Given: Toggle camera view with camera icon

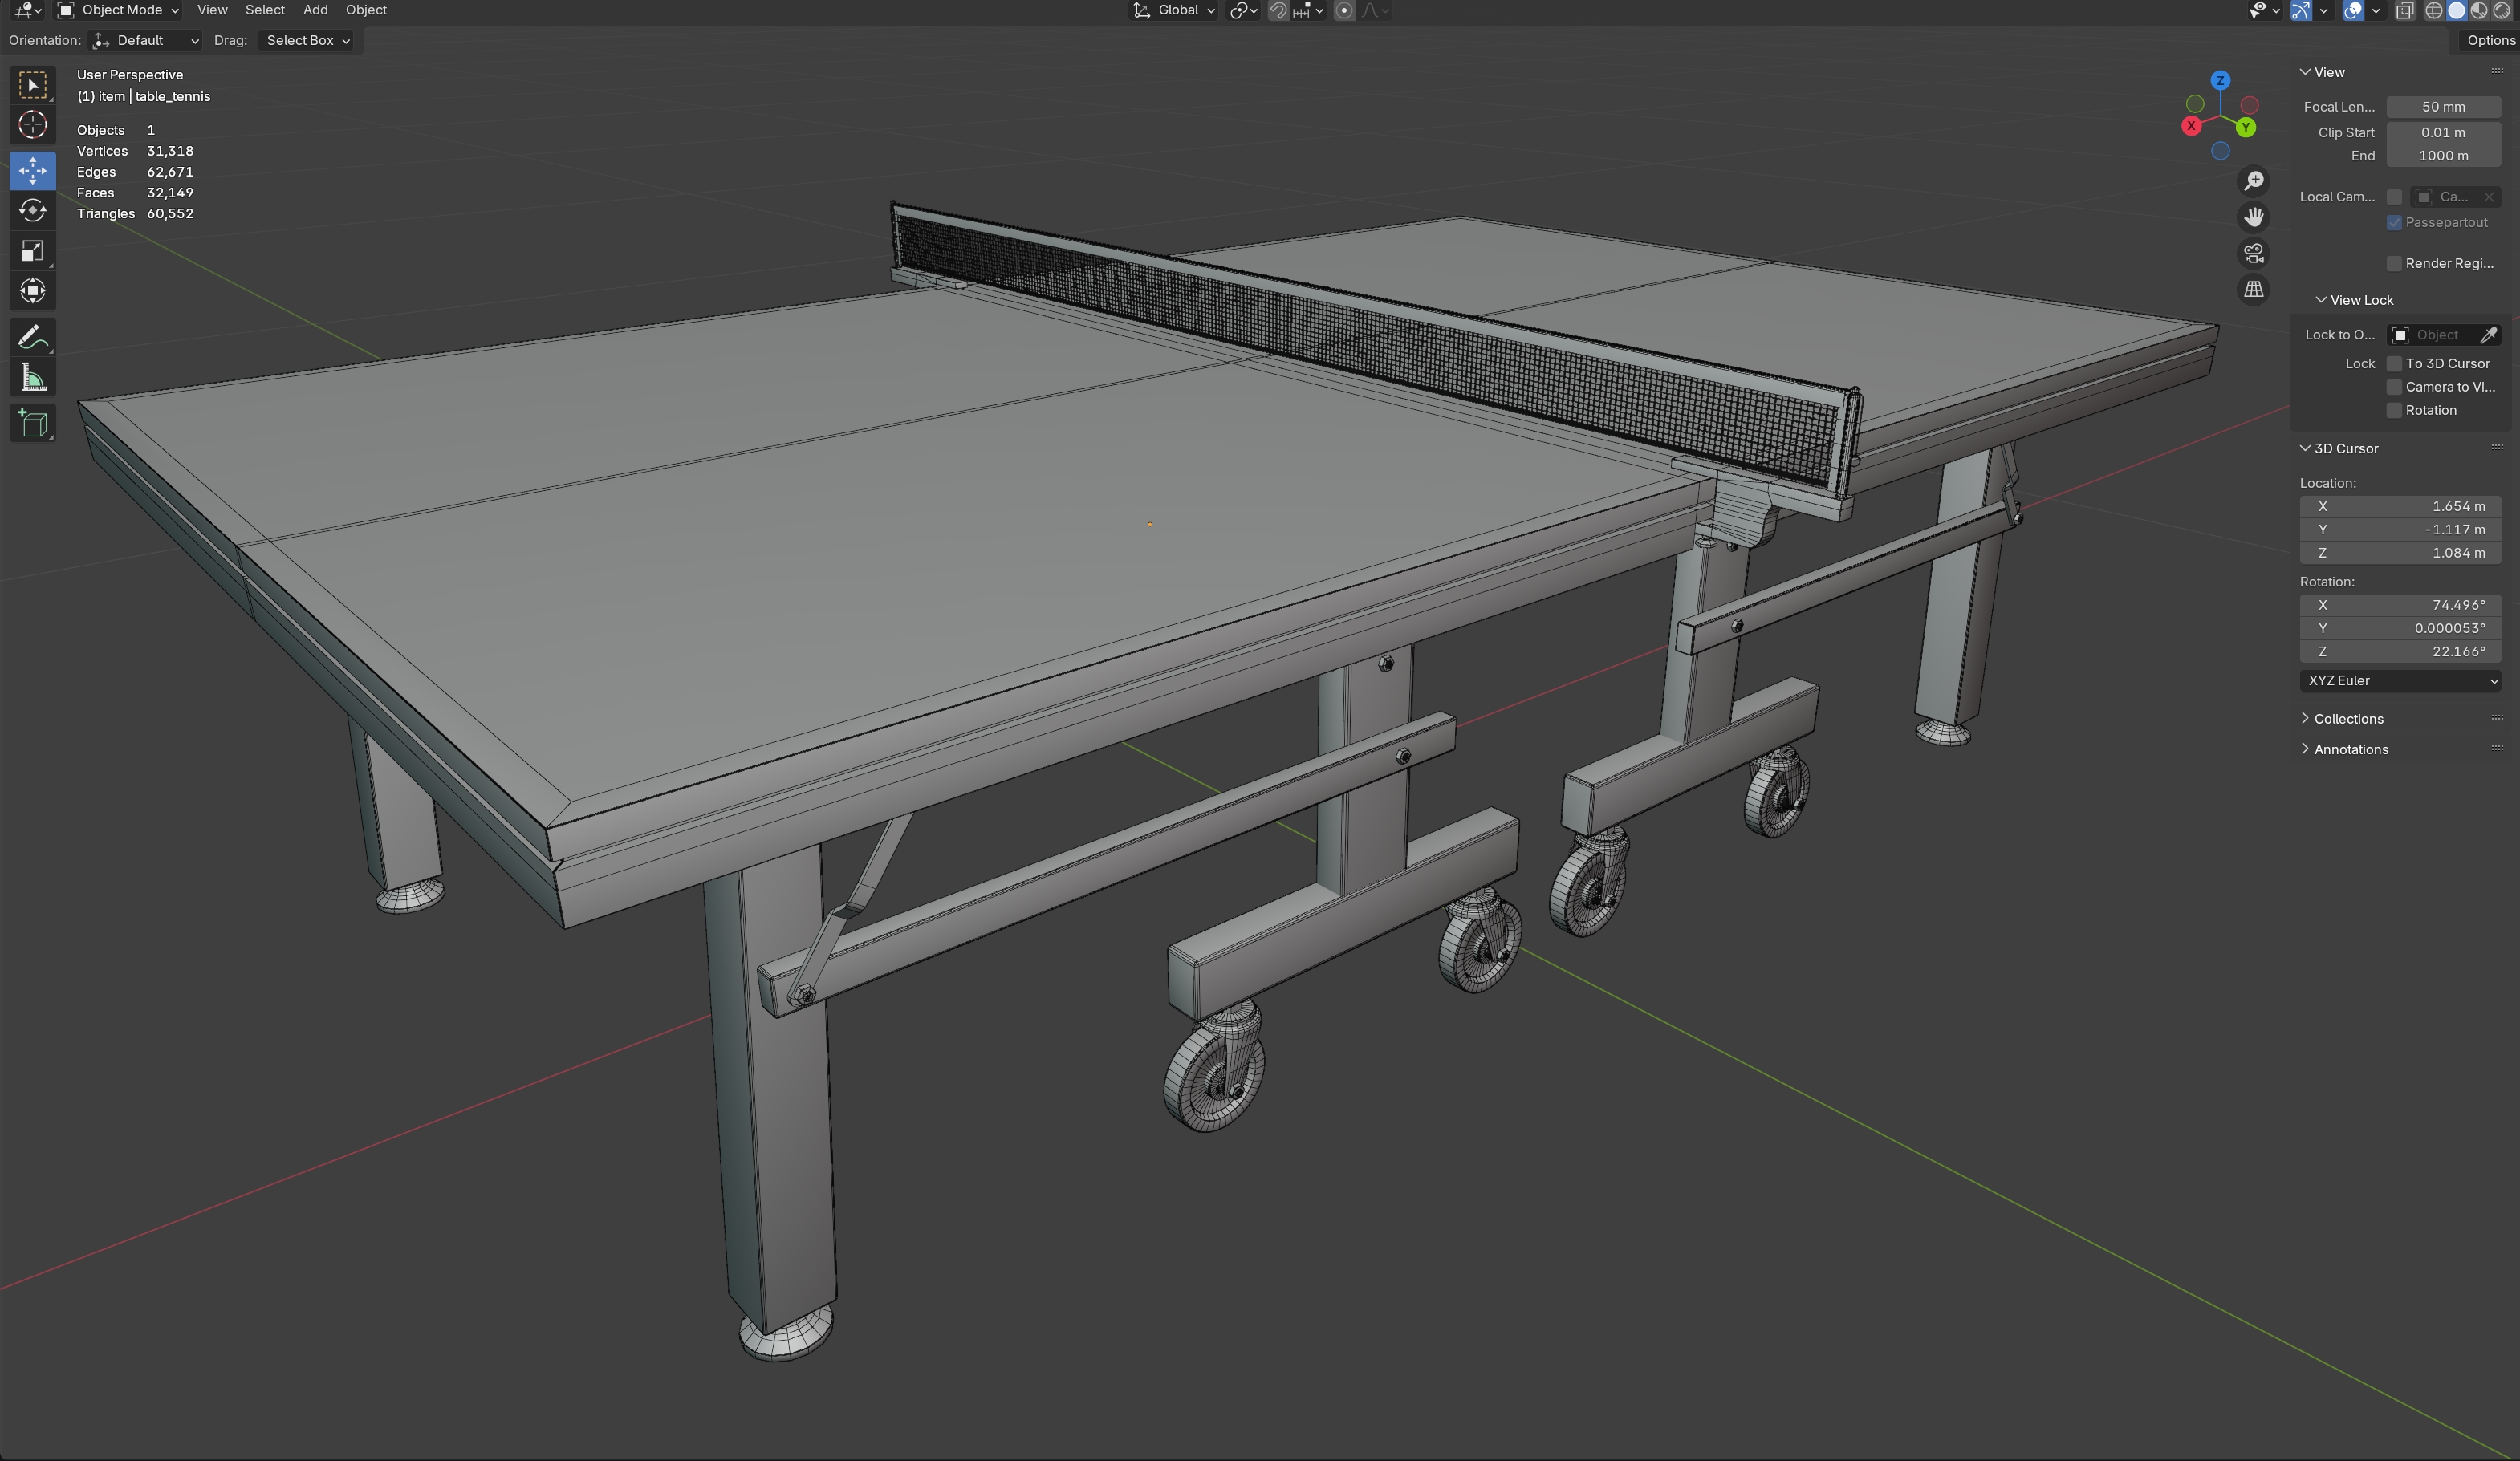Looking at the screenshot, I should [x=2253, y=254].
